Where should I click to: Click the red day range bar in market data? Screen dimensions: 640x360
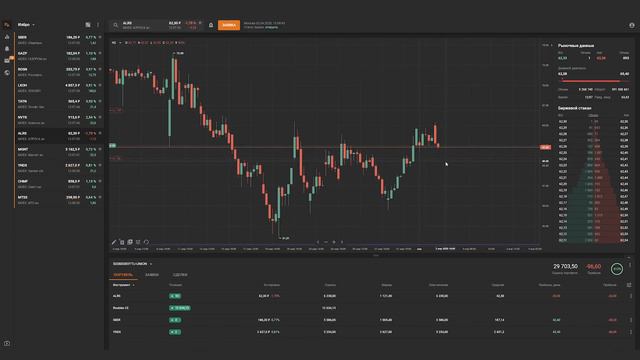(x=593, y=81)
